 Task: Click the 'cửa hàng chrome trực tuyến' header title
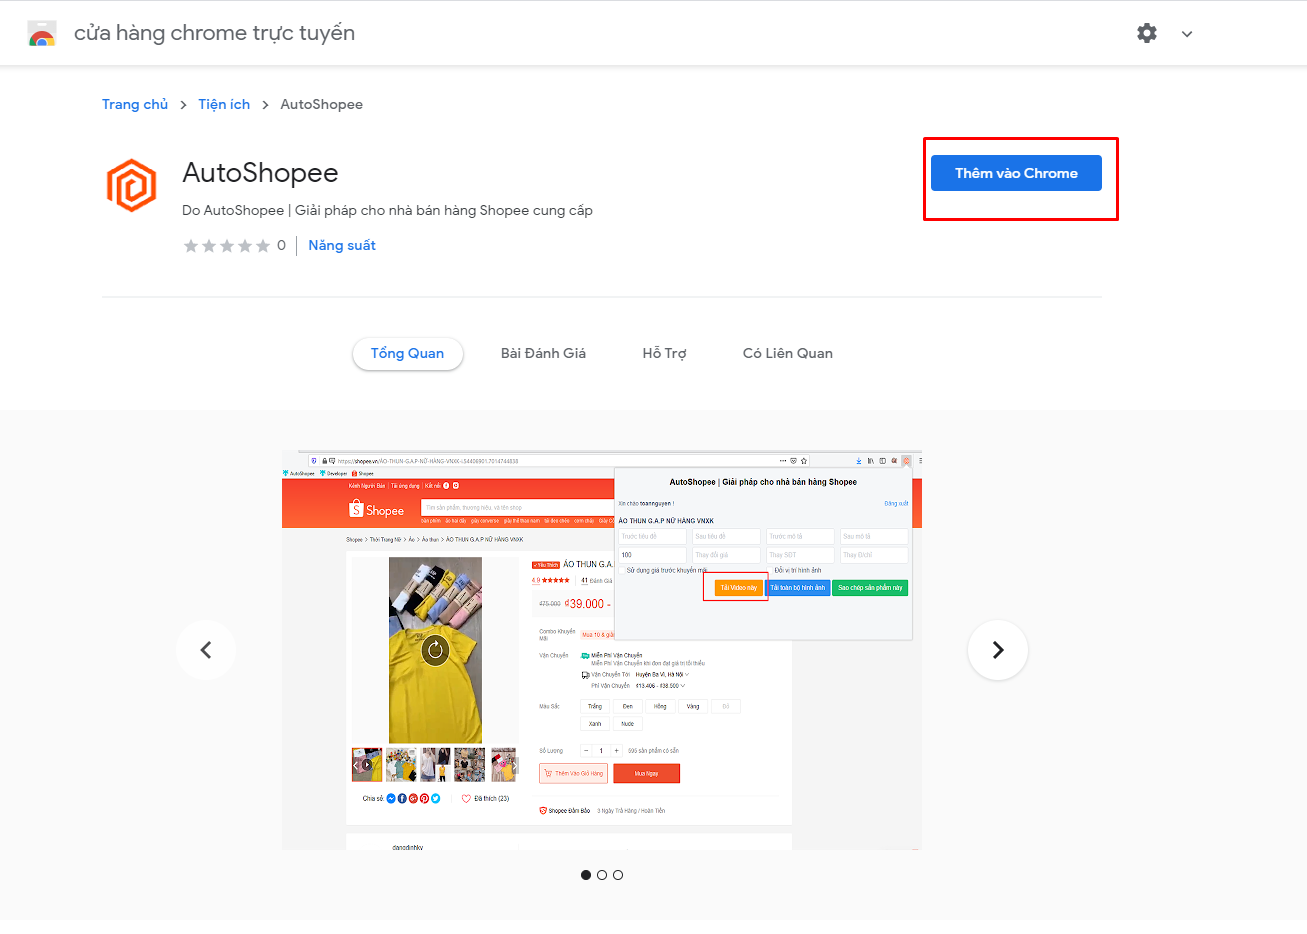pyautogui.click(x=214, y=33)
